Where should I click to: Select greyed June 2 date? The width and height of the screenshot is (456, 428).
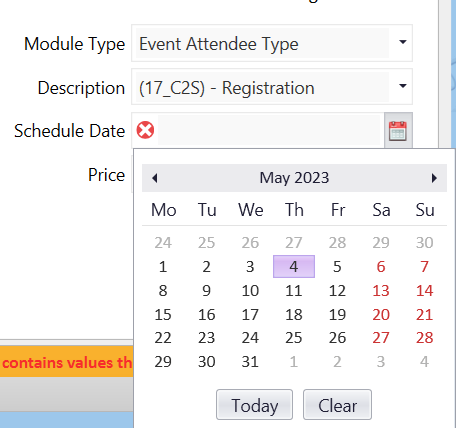tap(337, 362)
